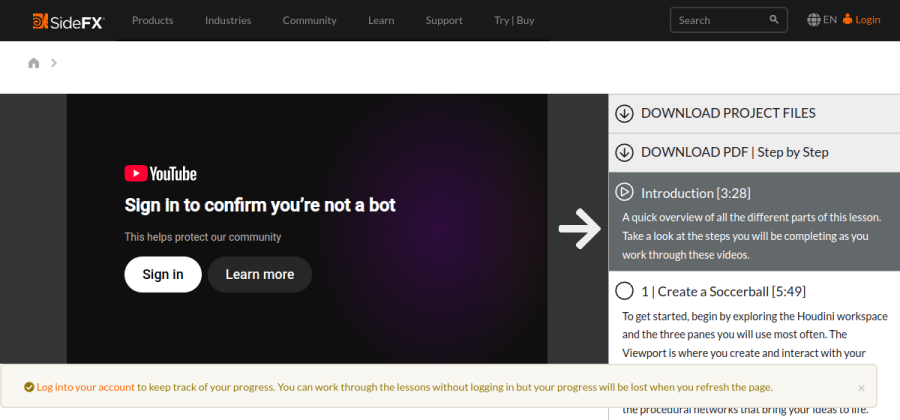The width and height of the screenshot is (900, 420).
Task: Click the Learn more button
Action: coord(260,274)
